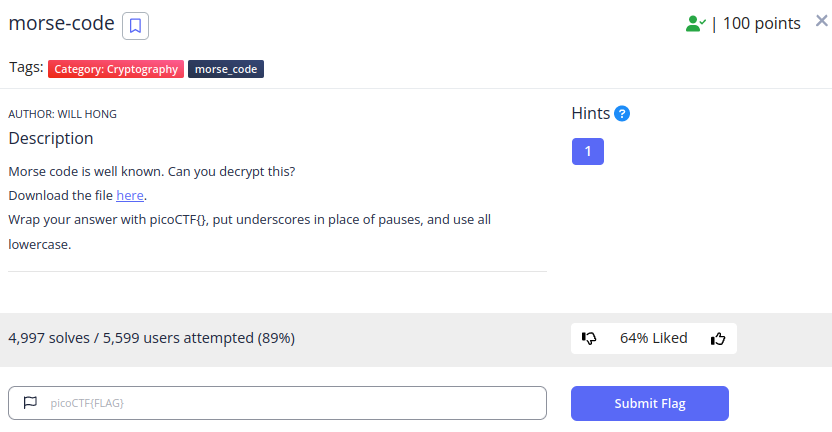
Task: Click the thumbs up like icon
Action: point(718,338)
